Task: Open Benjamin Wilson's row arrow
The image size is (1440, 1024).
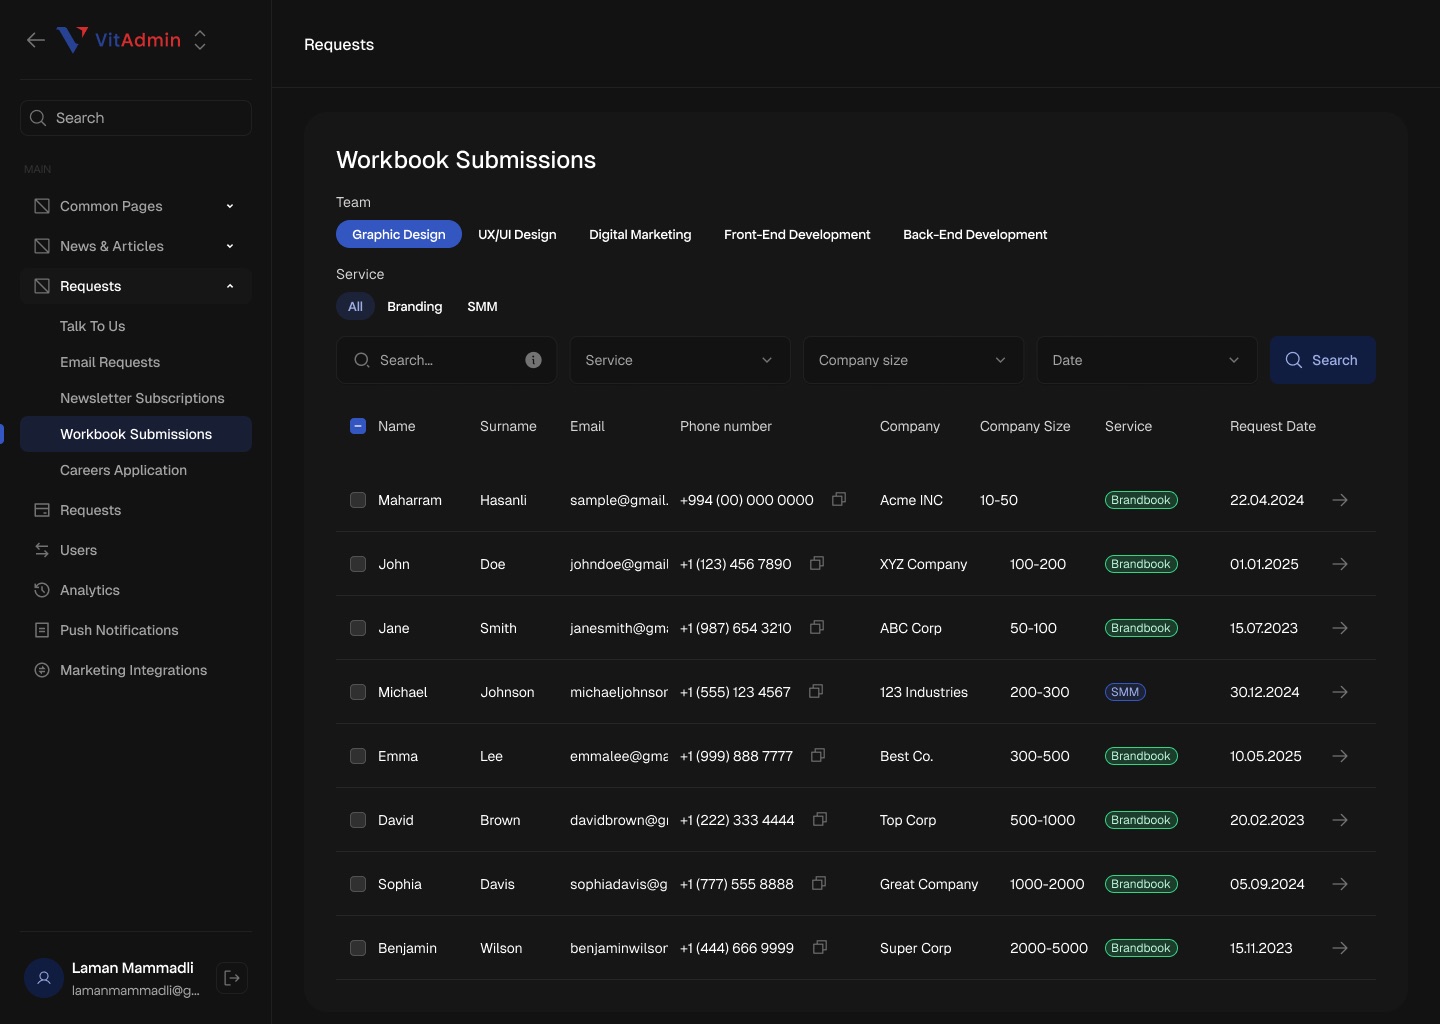Action: click(x=1340, y=948)
